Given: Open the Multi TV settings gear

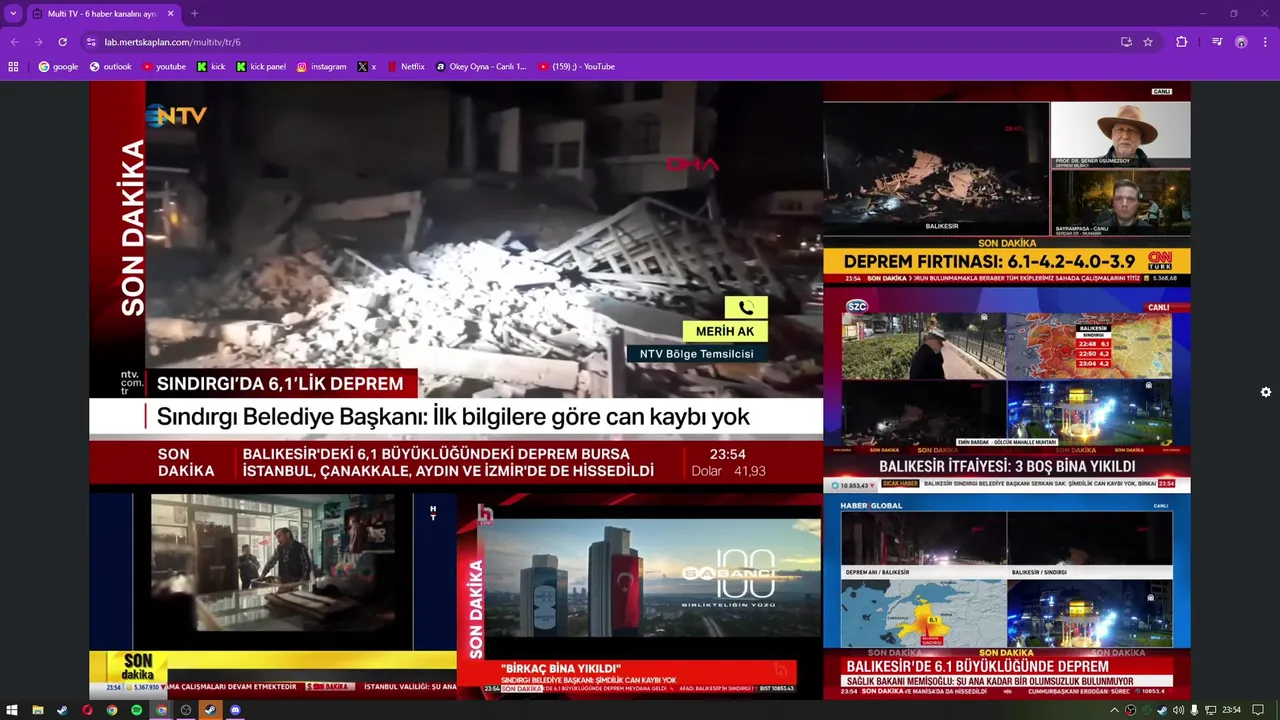Looking at the screenshot, I should coord(1265,392).
